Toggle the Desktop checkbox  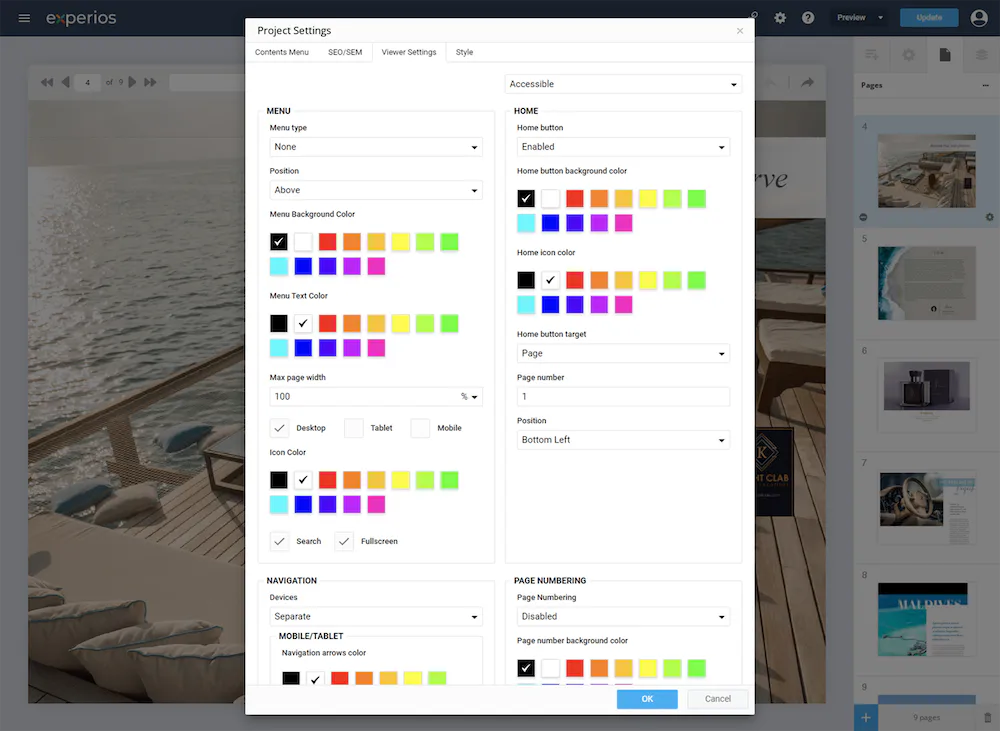pyautogui.click(x=279, y=428)
